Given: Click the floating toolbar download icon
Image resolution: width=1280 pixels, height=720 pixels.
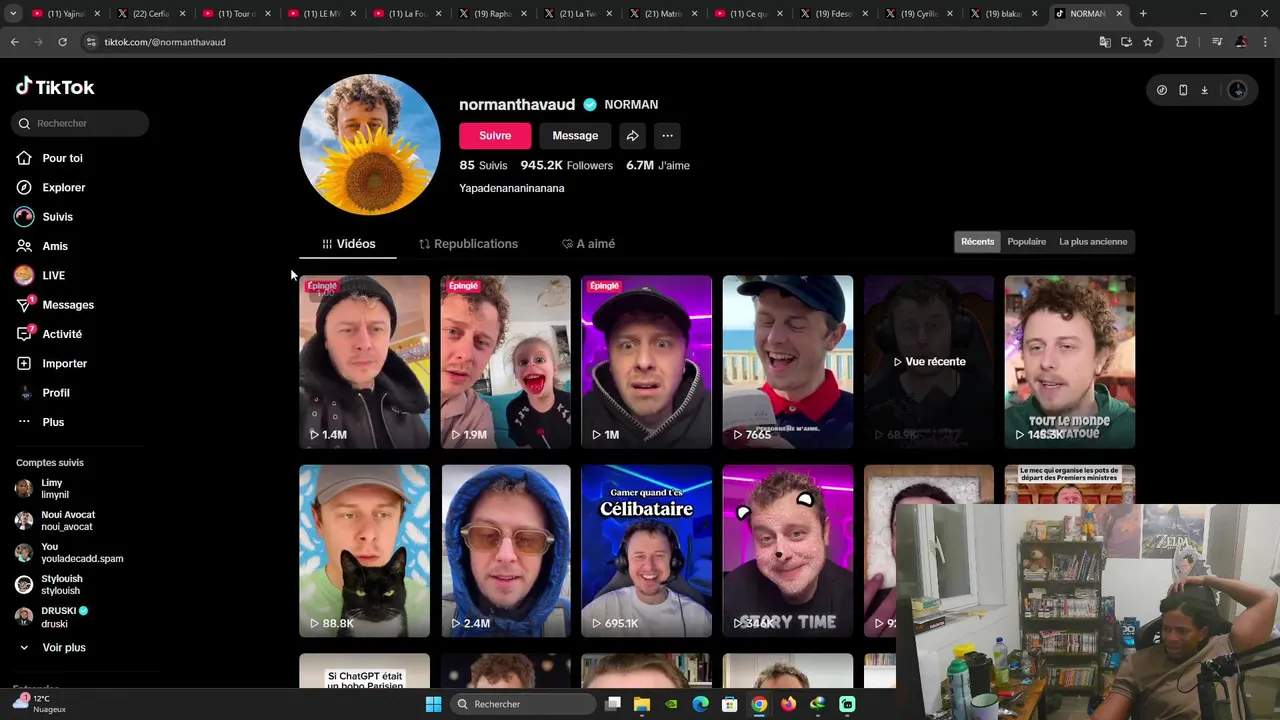Looking at the screenshot, I should point(1204,90).
